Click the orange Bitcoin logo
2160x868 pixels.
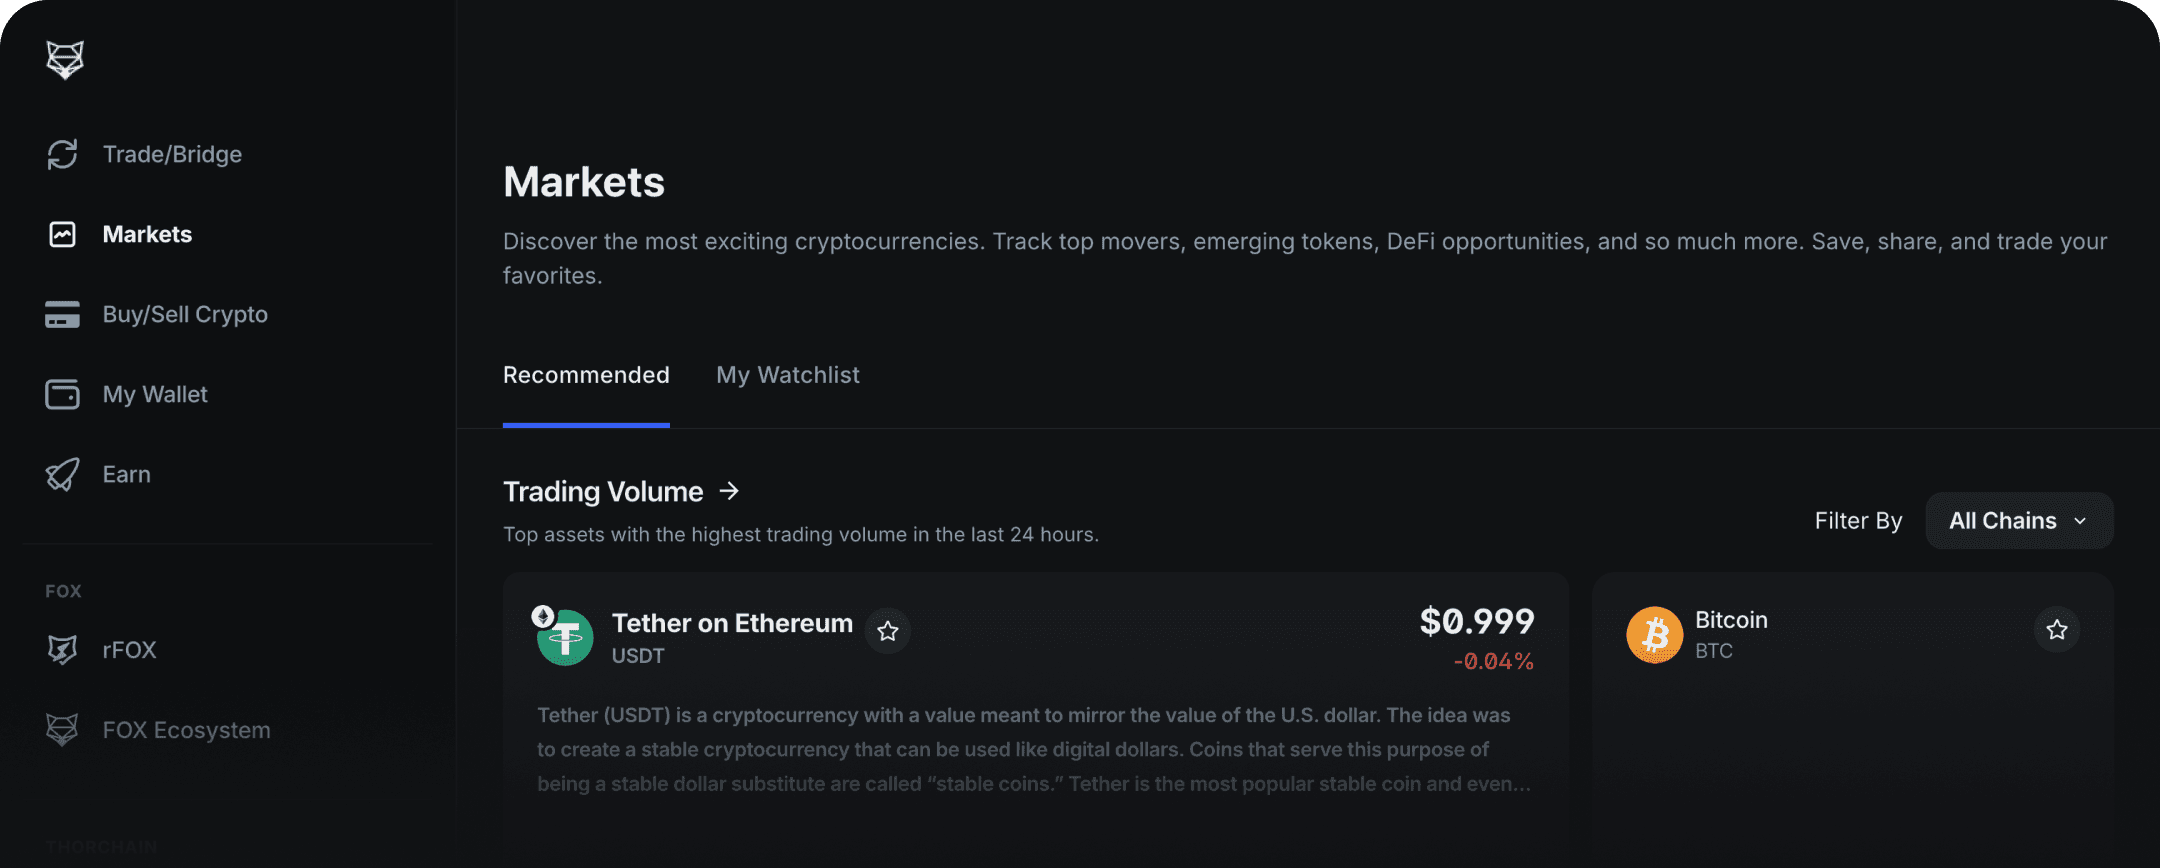pyautogui.click(x=1654, y=635)
